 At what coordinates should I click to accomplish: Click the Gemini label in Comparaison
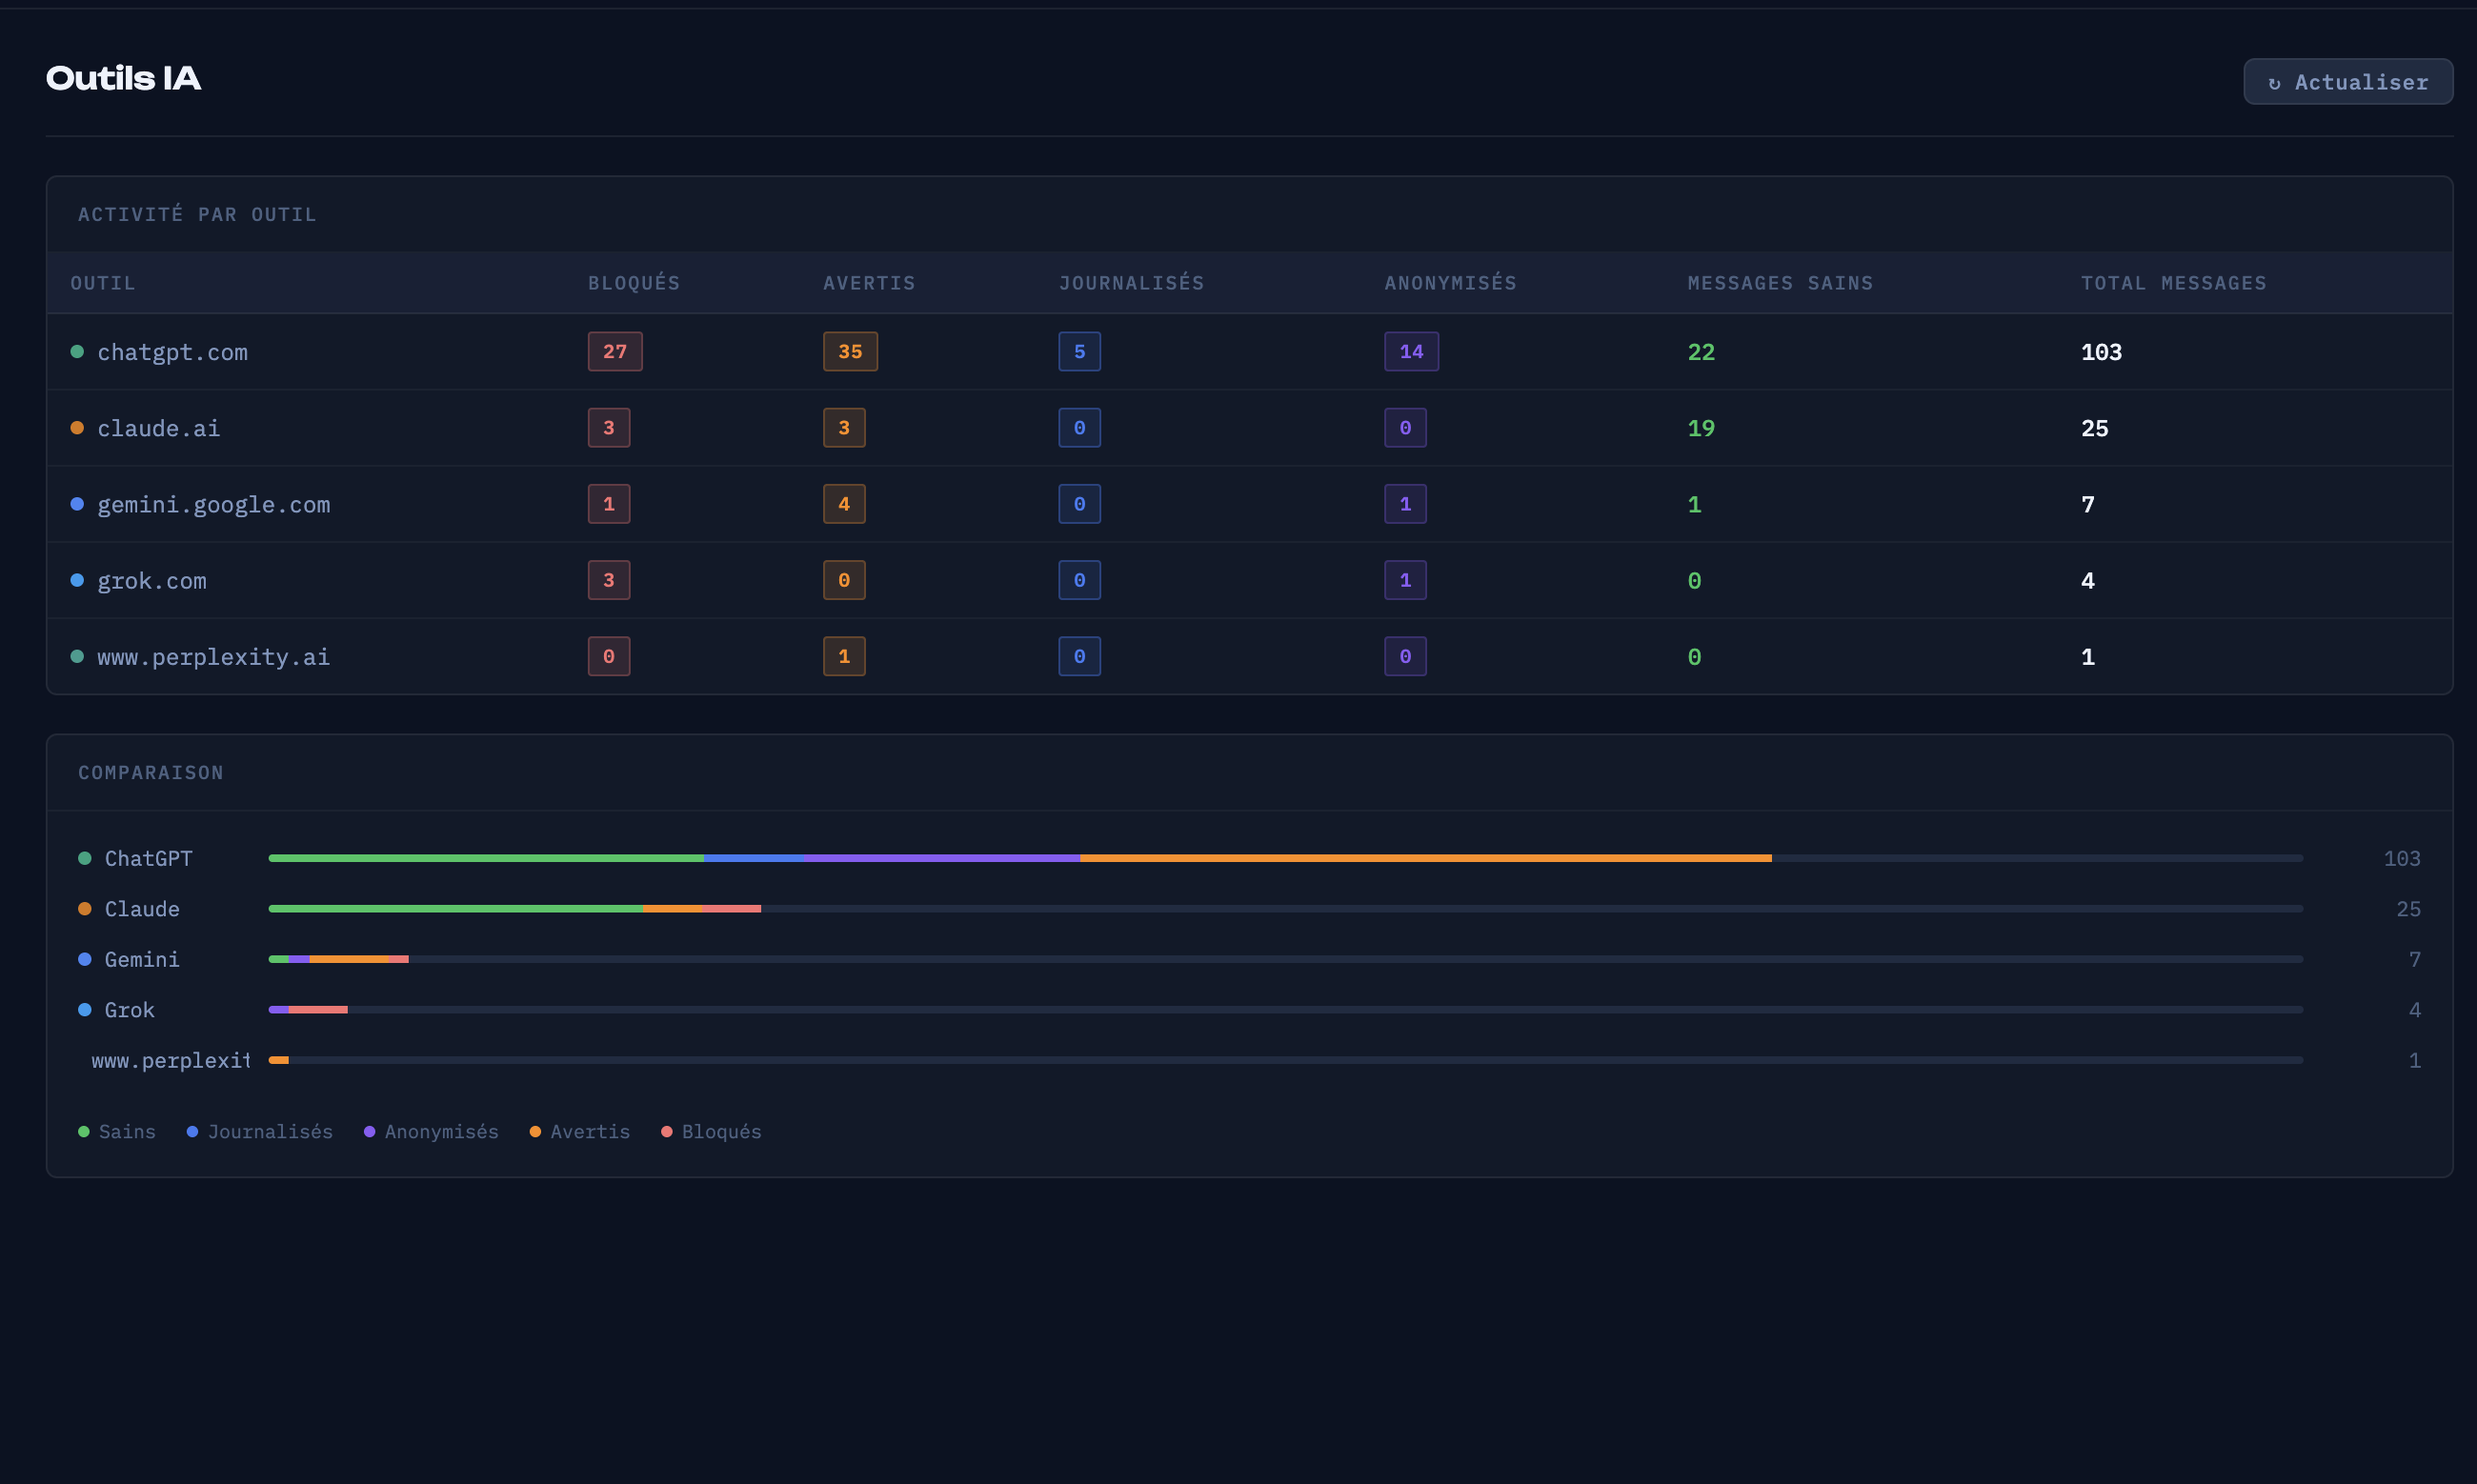coord(142,959)
